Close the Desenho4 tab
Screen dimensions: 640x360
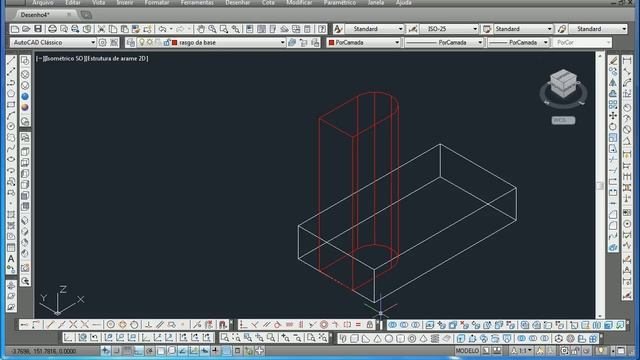tap(69, 14)
